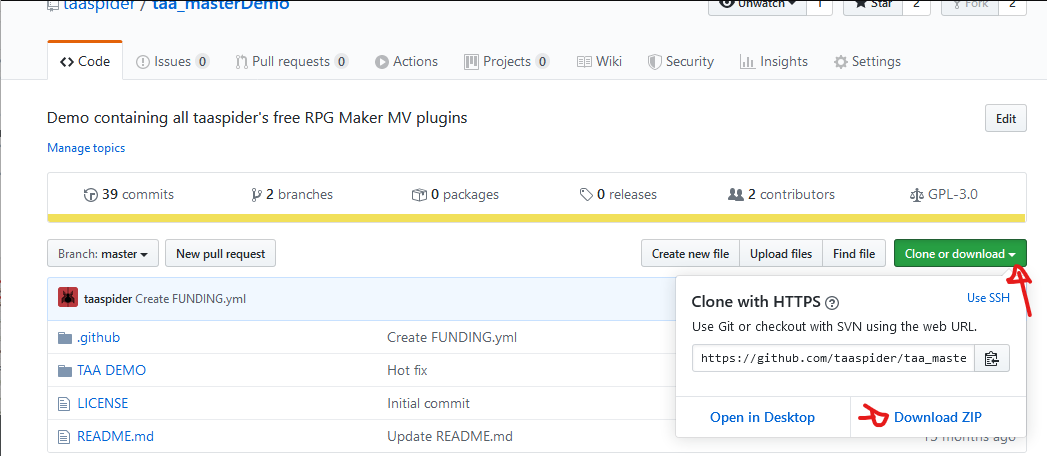Click the folder icon beside TAA DEMO
Image resolution: width=1047 pixels, height=456 pixels.
tap(64, 371)
